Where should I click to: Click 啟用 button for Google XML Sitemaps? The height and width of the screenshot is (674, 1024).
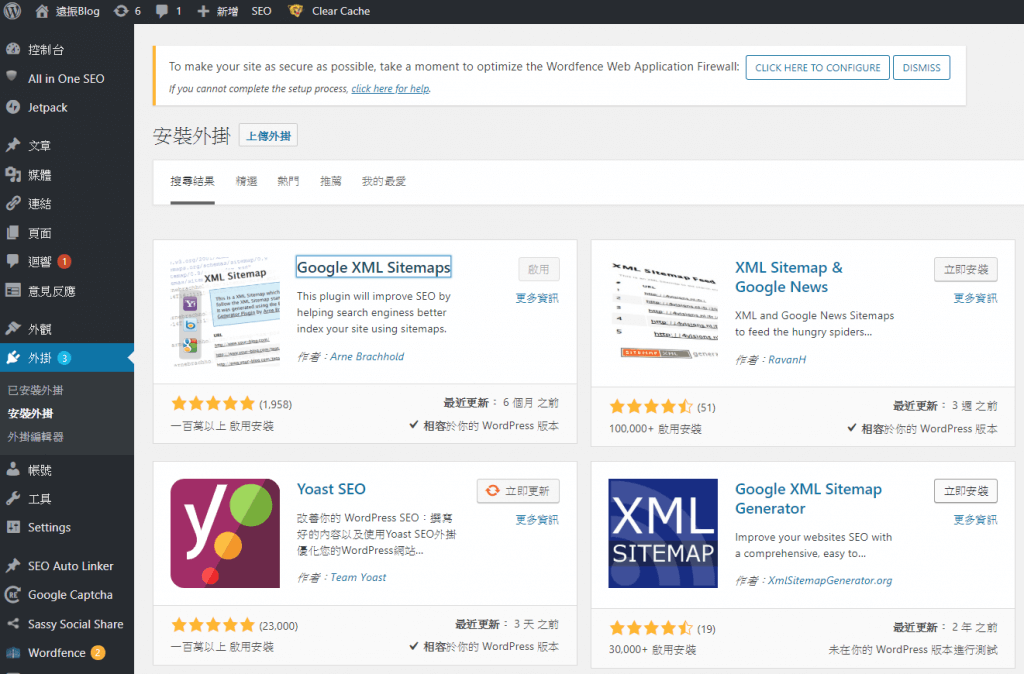[x=539, y=269]
